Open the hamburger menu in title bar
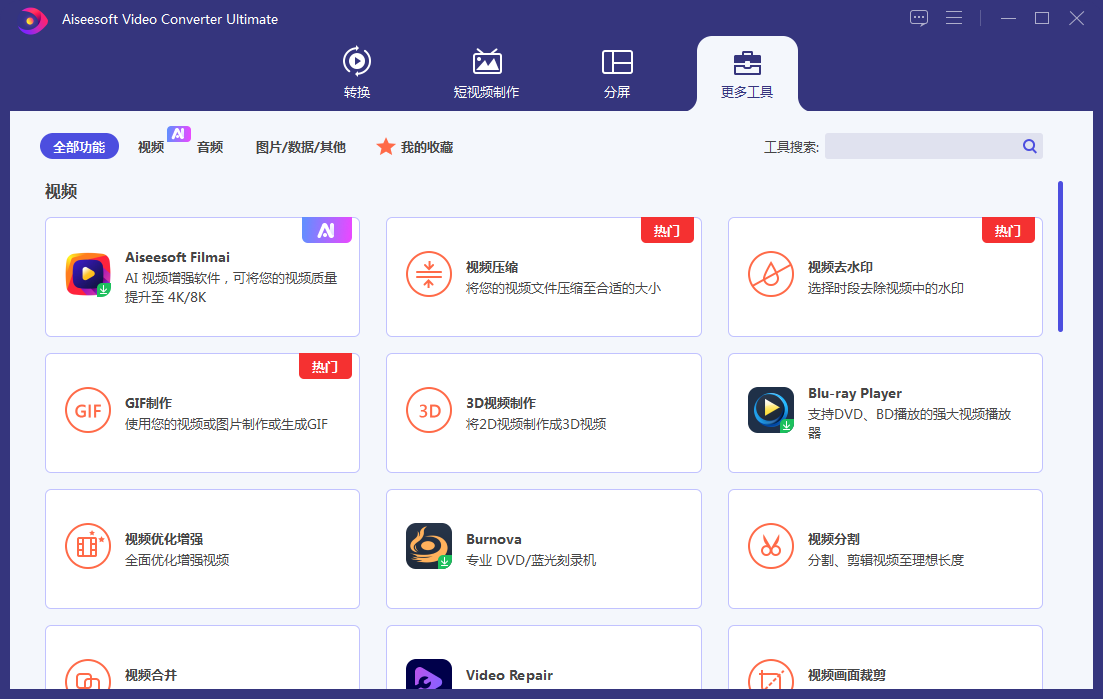 click(954, 18)
